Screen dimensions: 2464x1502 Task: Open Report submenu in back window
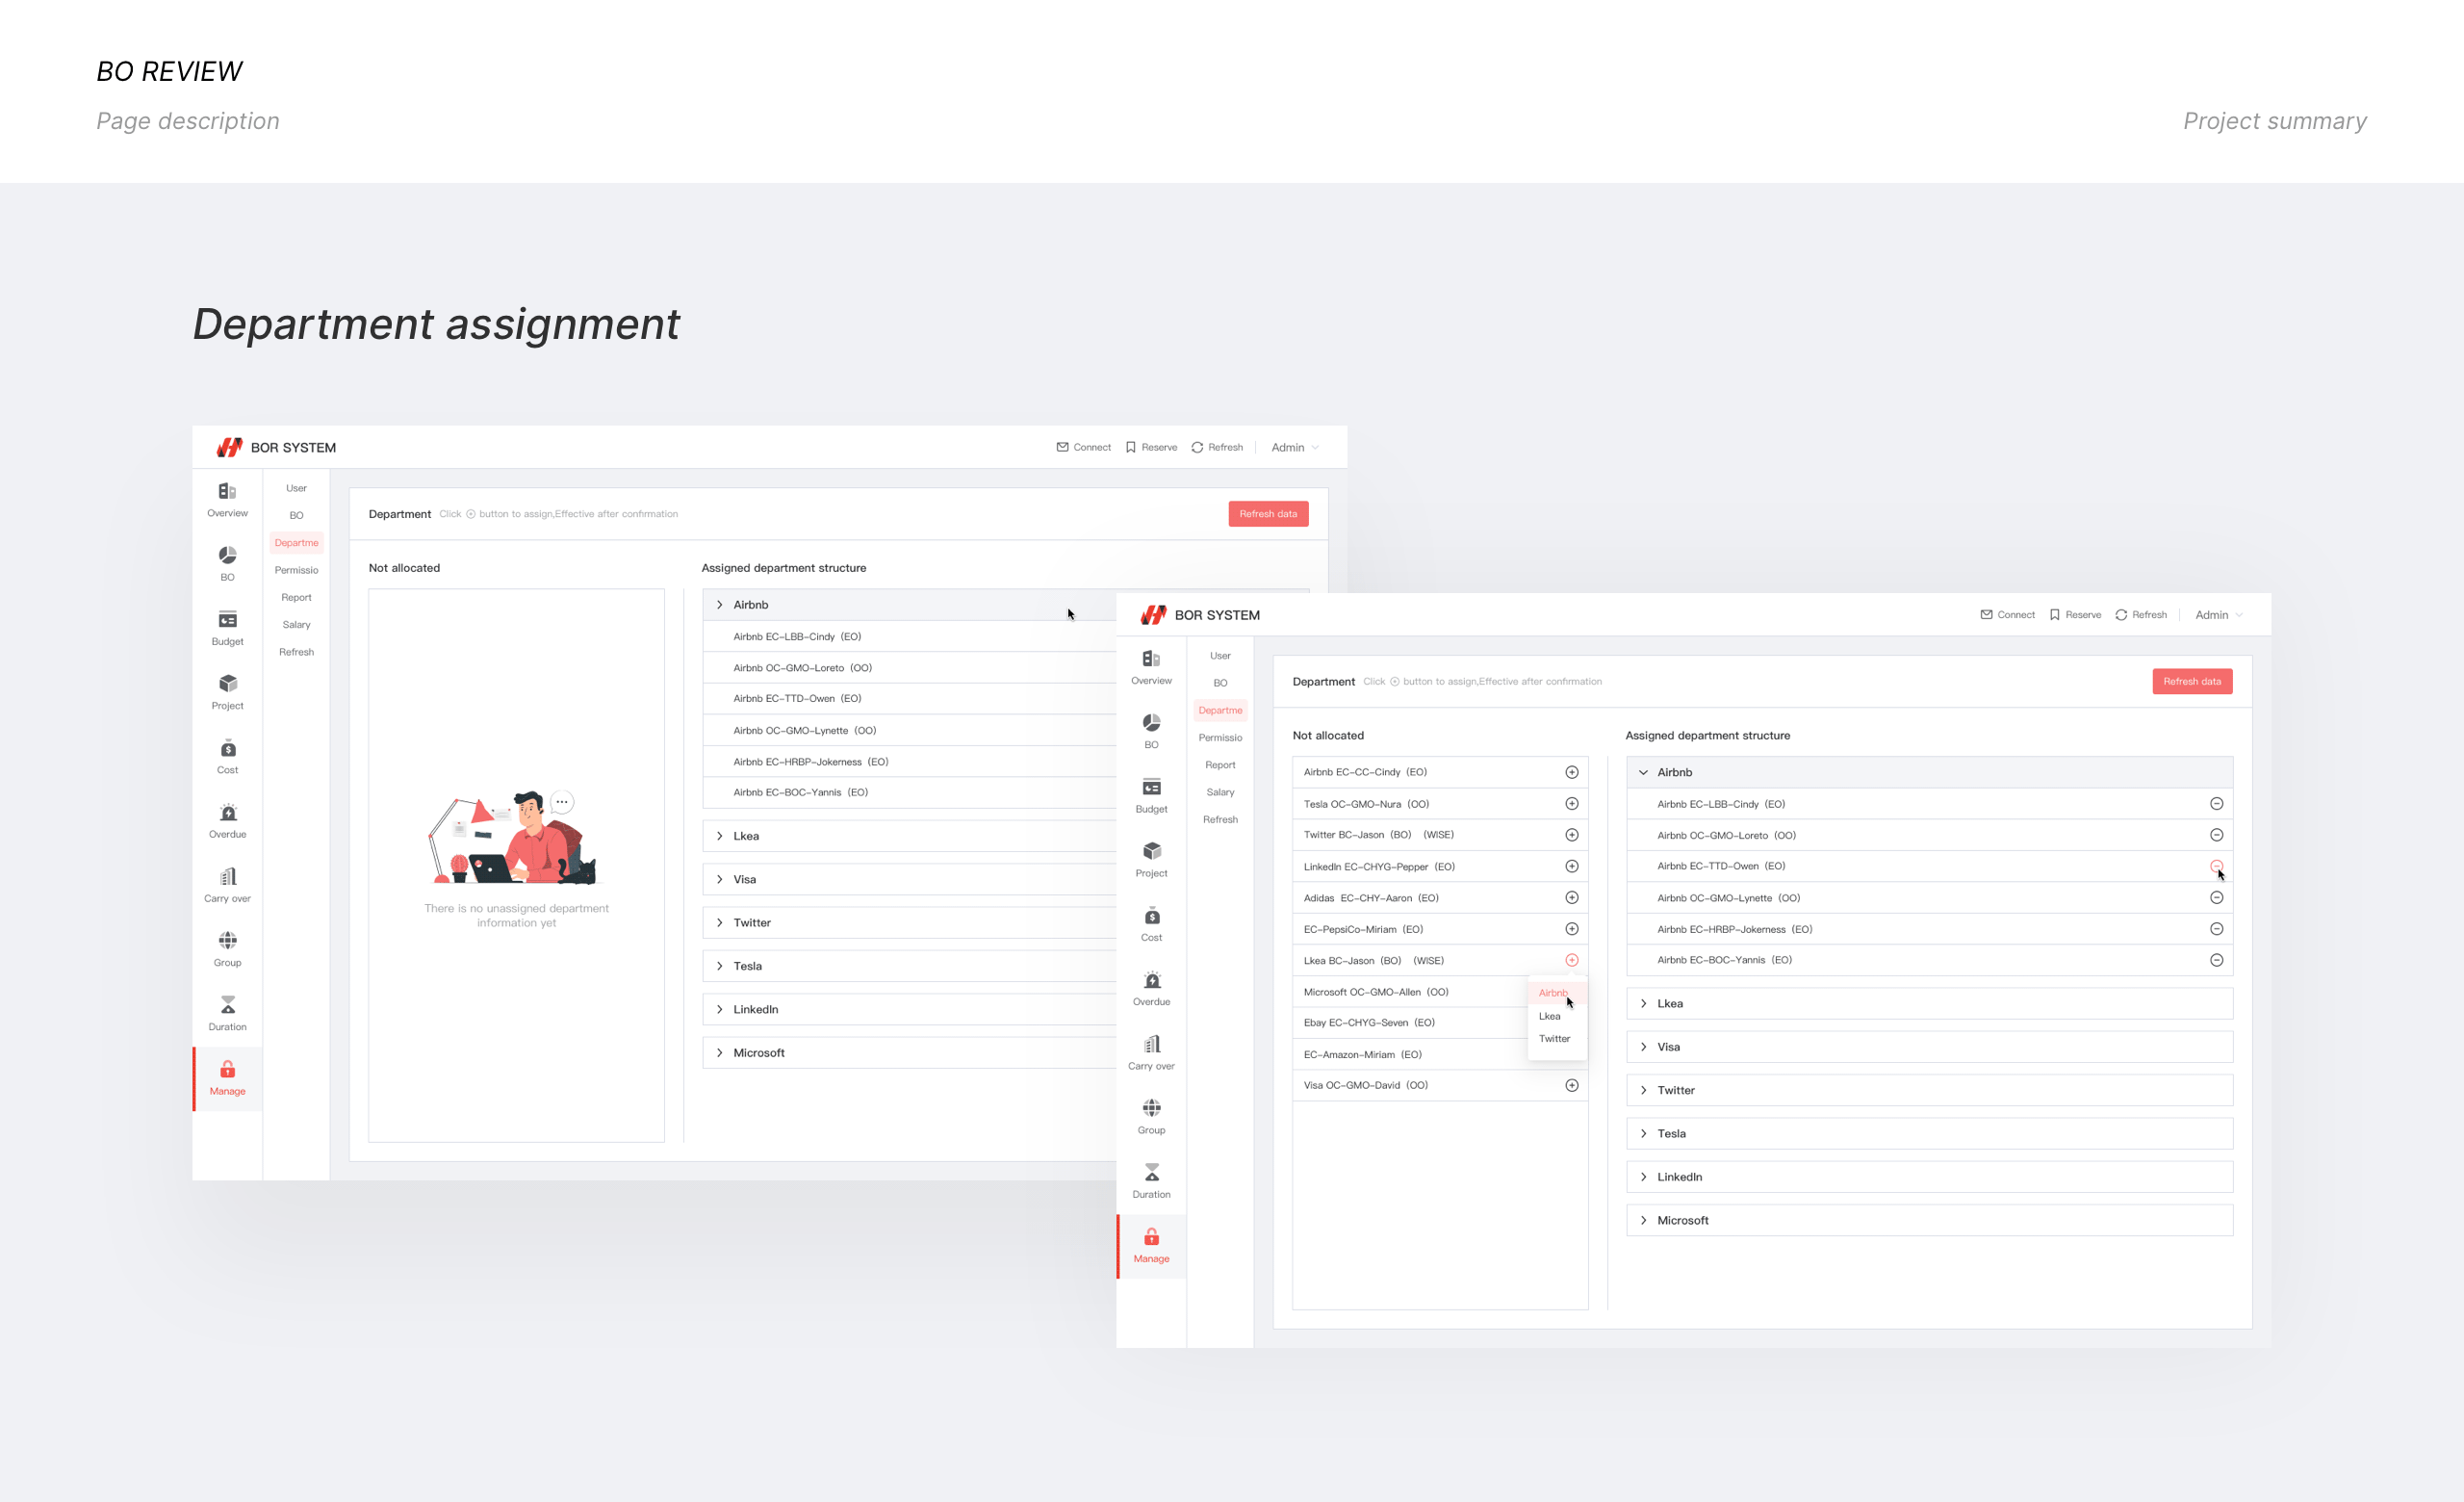(x=296, y=597)
